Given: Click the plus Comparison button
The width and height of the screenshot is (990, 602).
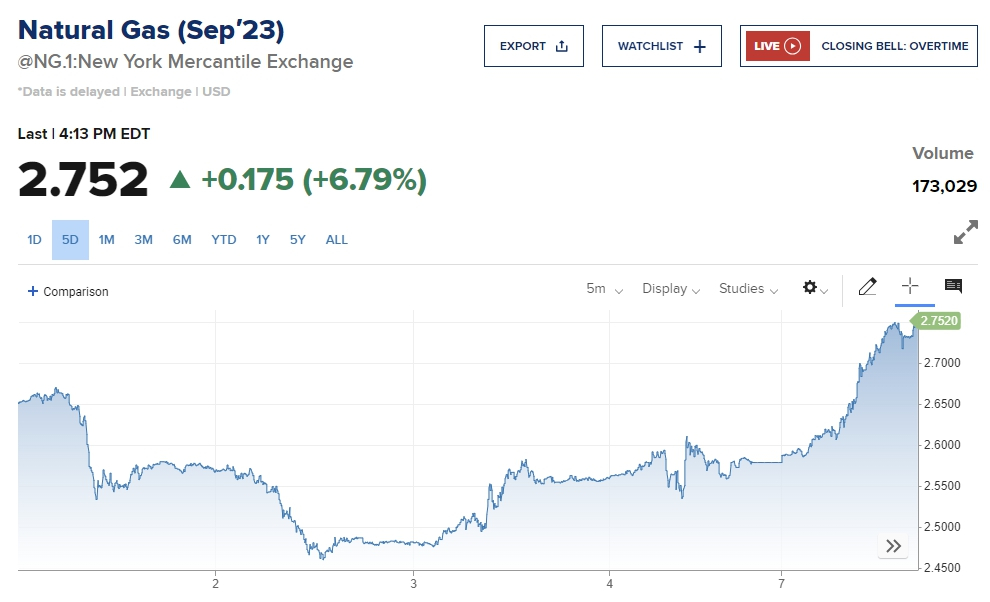Looking at the screenshot, I should click(x=68, y=291).
